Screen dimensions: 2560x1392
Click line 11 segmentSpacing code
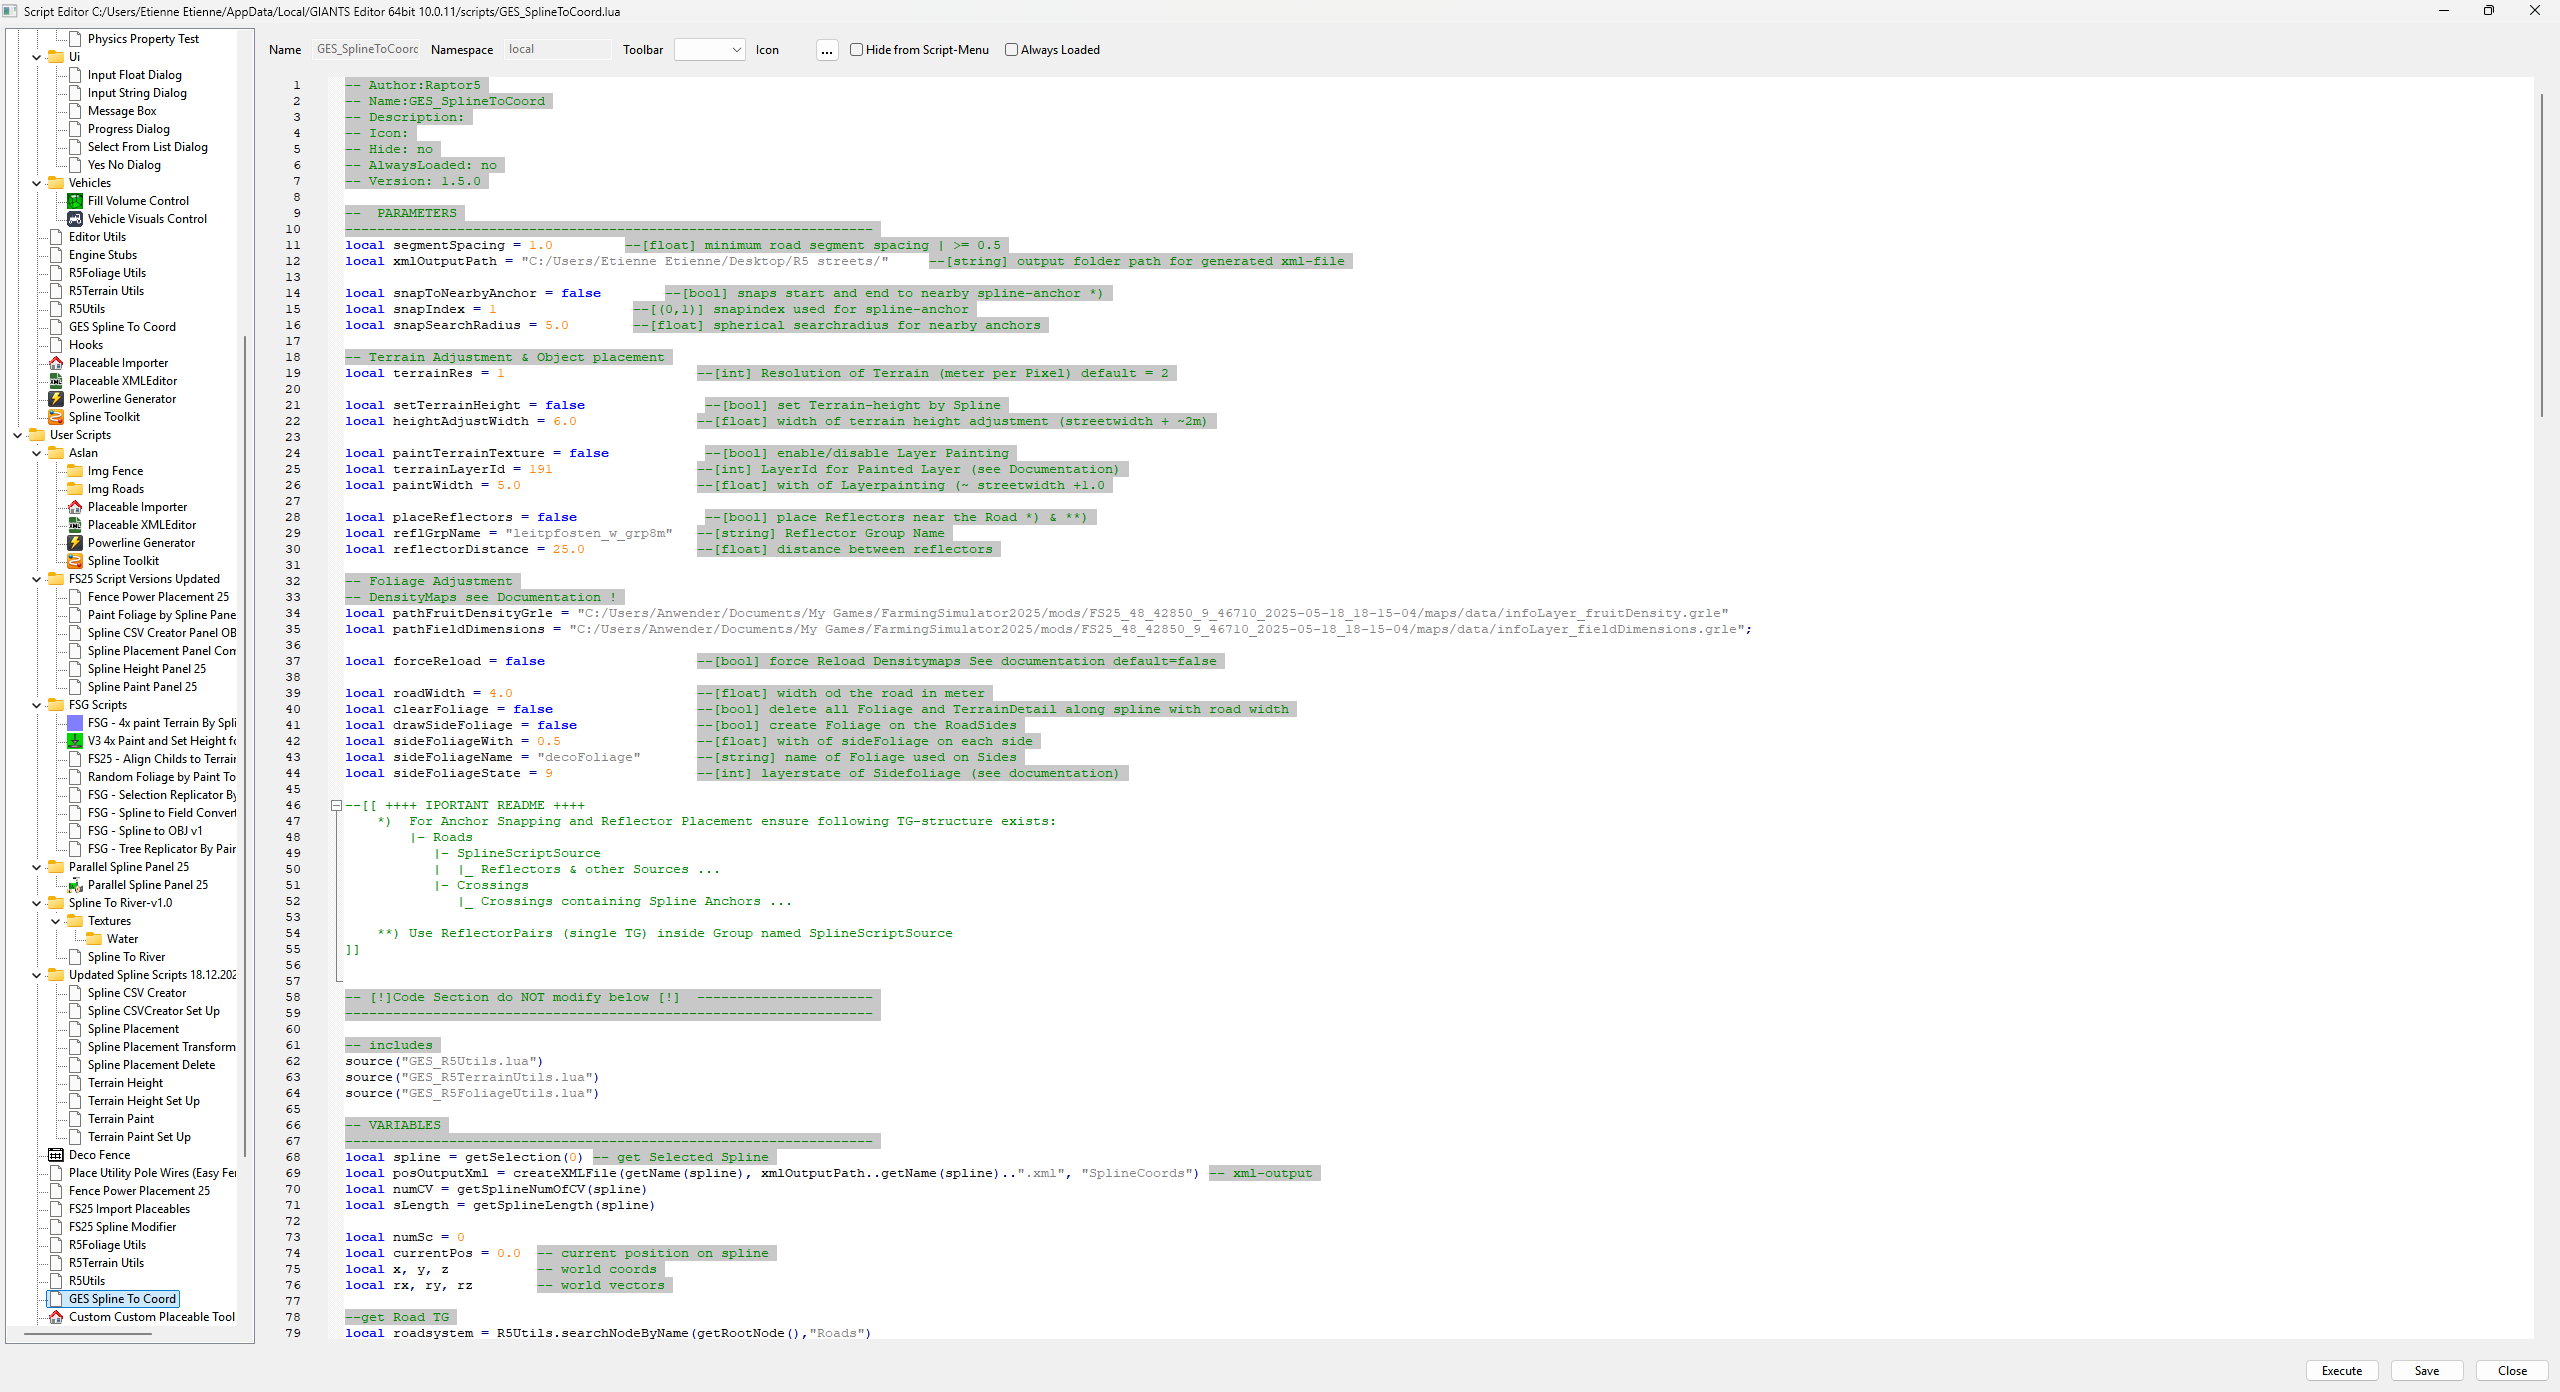[x=449, y=245]
